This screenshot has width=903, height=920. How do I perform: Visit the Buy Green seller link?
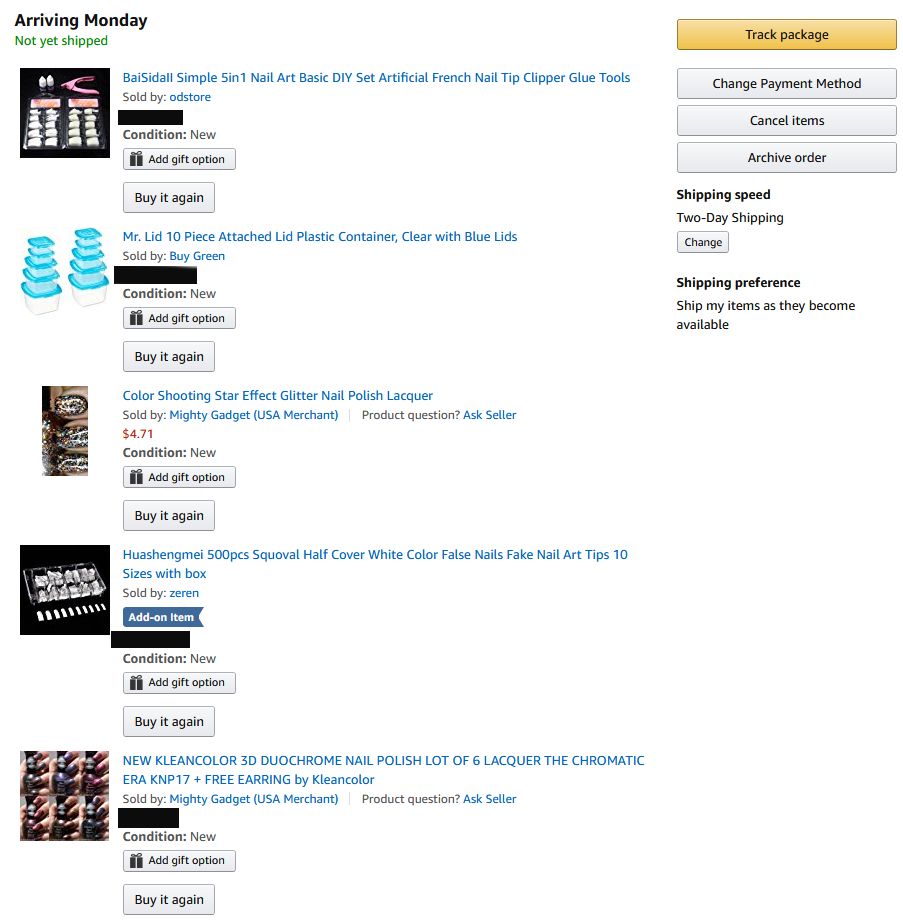tap(197, 256)
